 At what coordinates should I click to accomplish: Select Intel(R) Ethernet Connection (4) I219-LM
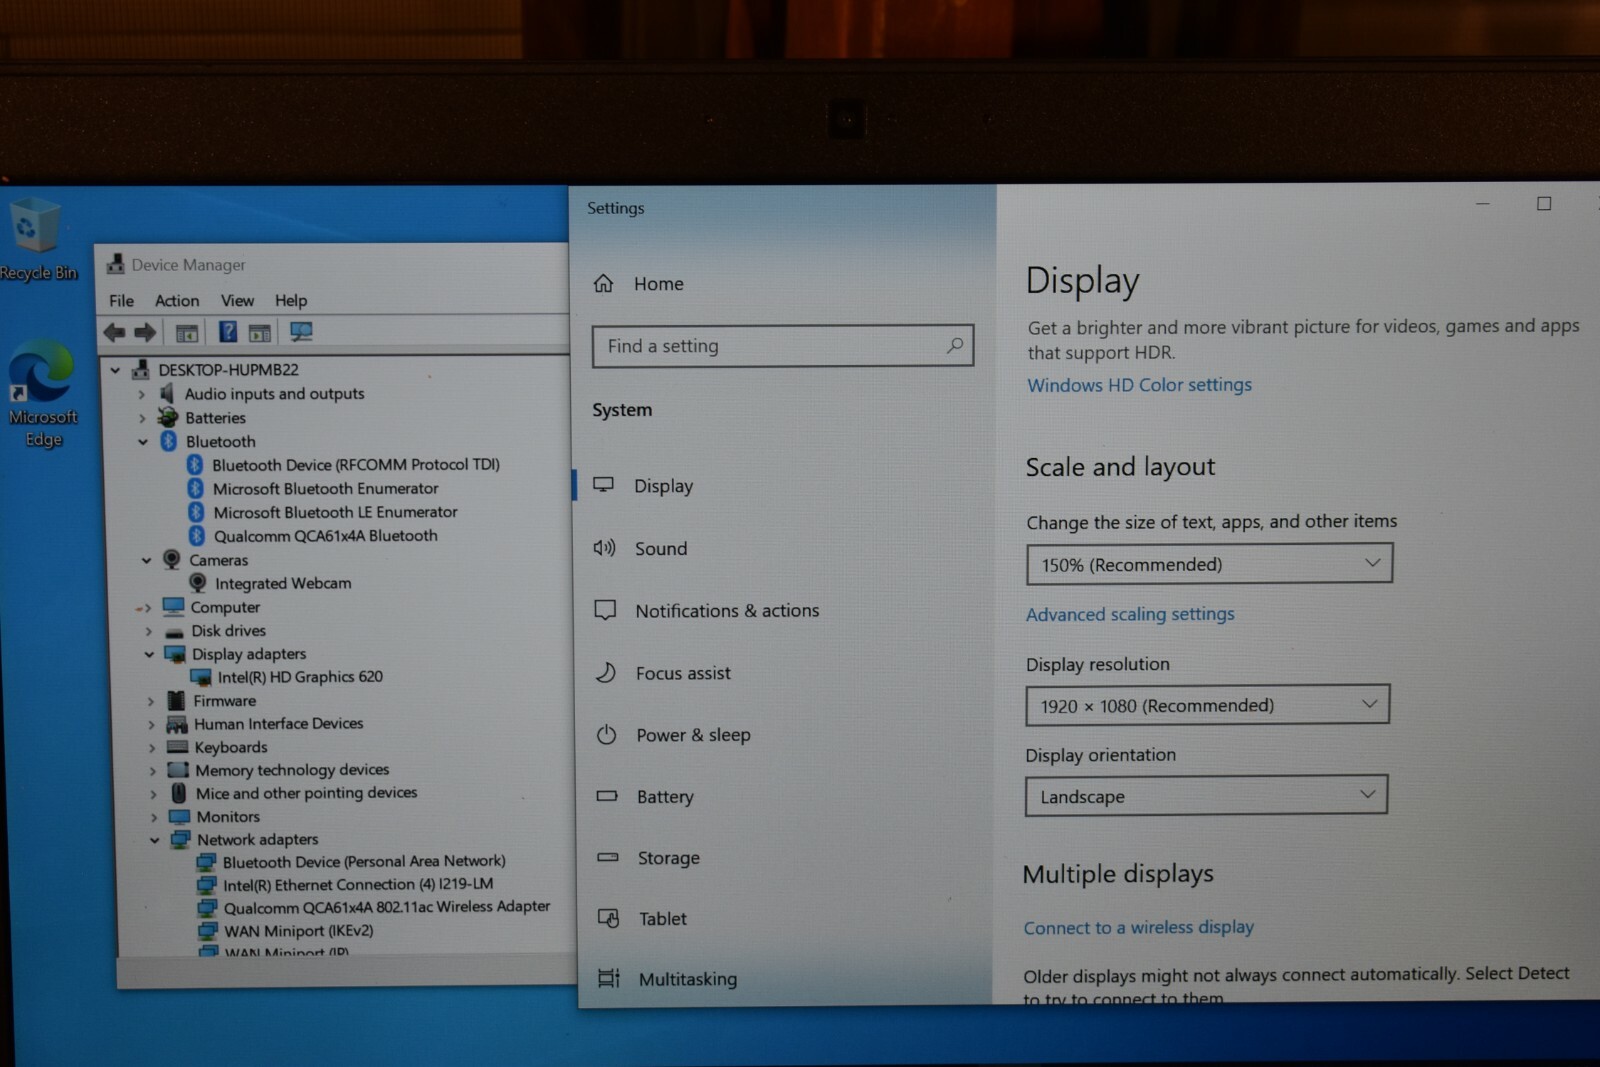point(358,885)
